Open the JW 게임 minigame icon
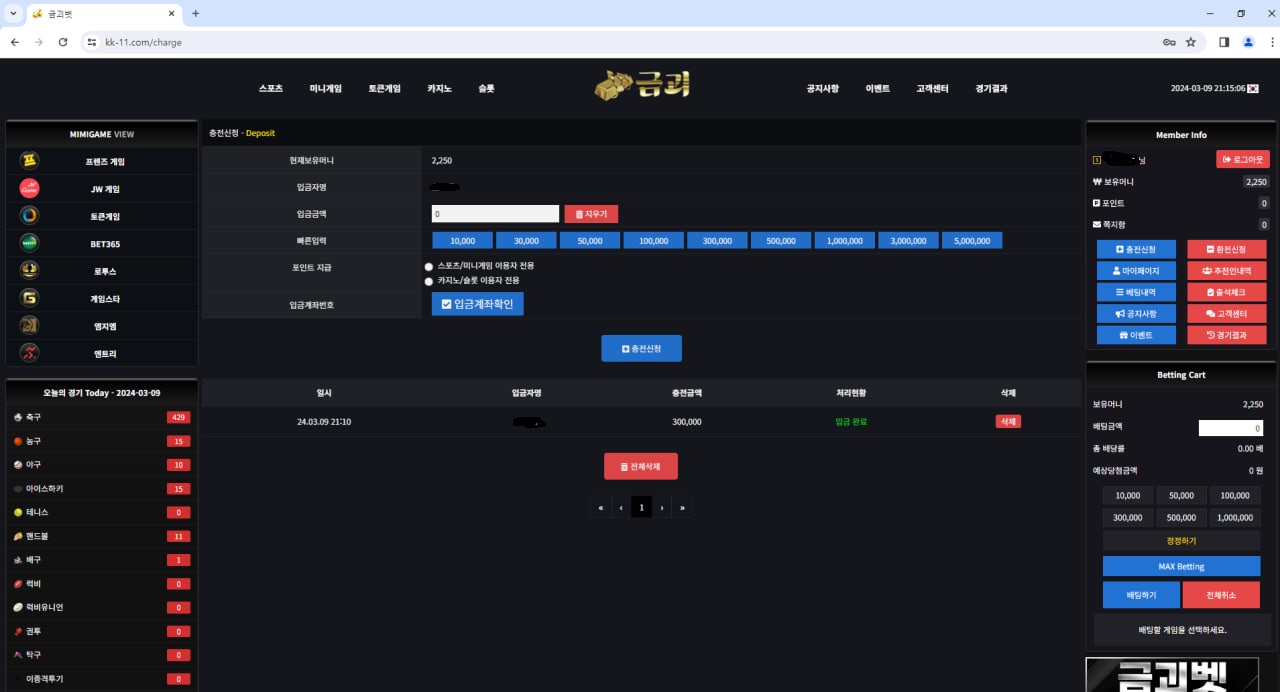Screen dimensions: 1280x692 coord(30,188)
